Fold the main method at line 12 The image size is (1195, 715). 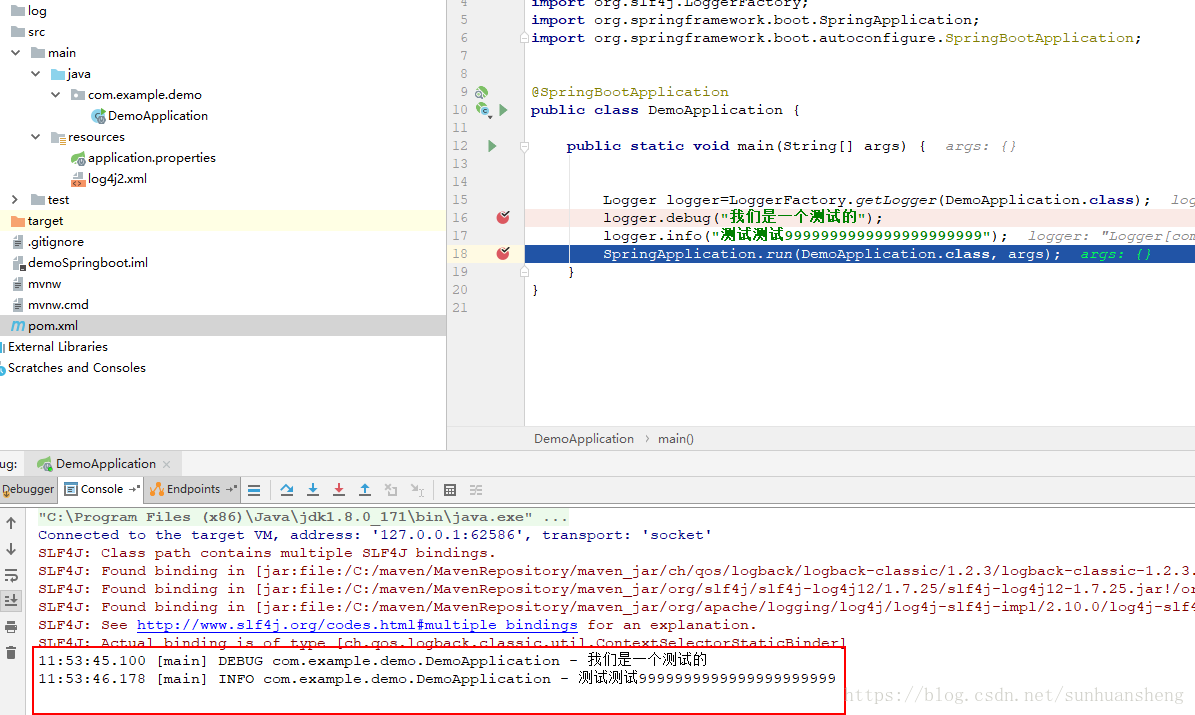tap(524, 146)
